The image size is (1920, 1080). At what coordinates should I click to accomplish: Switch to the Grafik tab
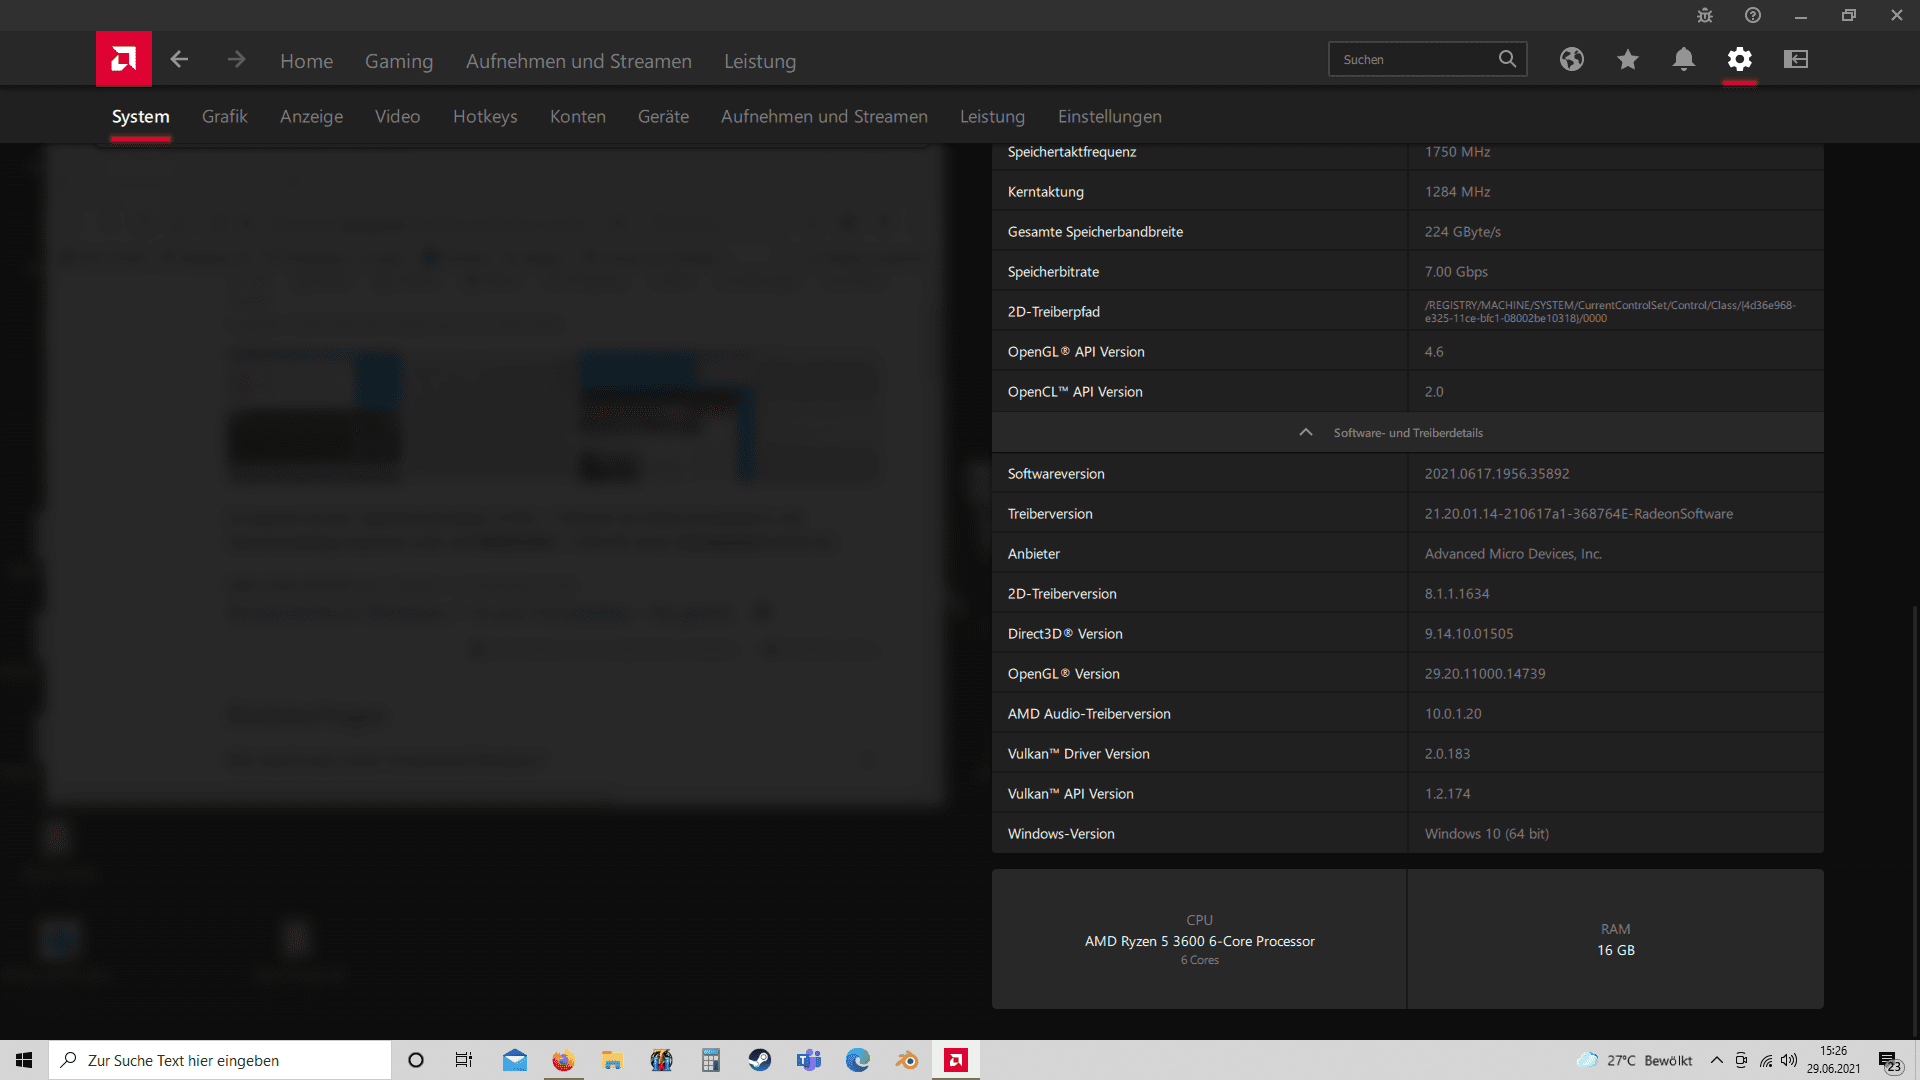224,116
